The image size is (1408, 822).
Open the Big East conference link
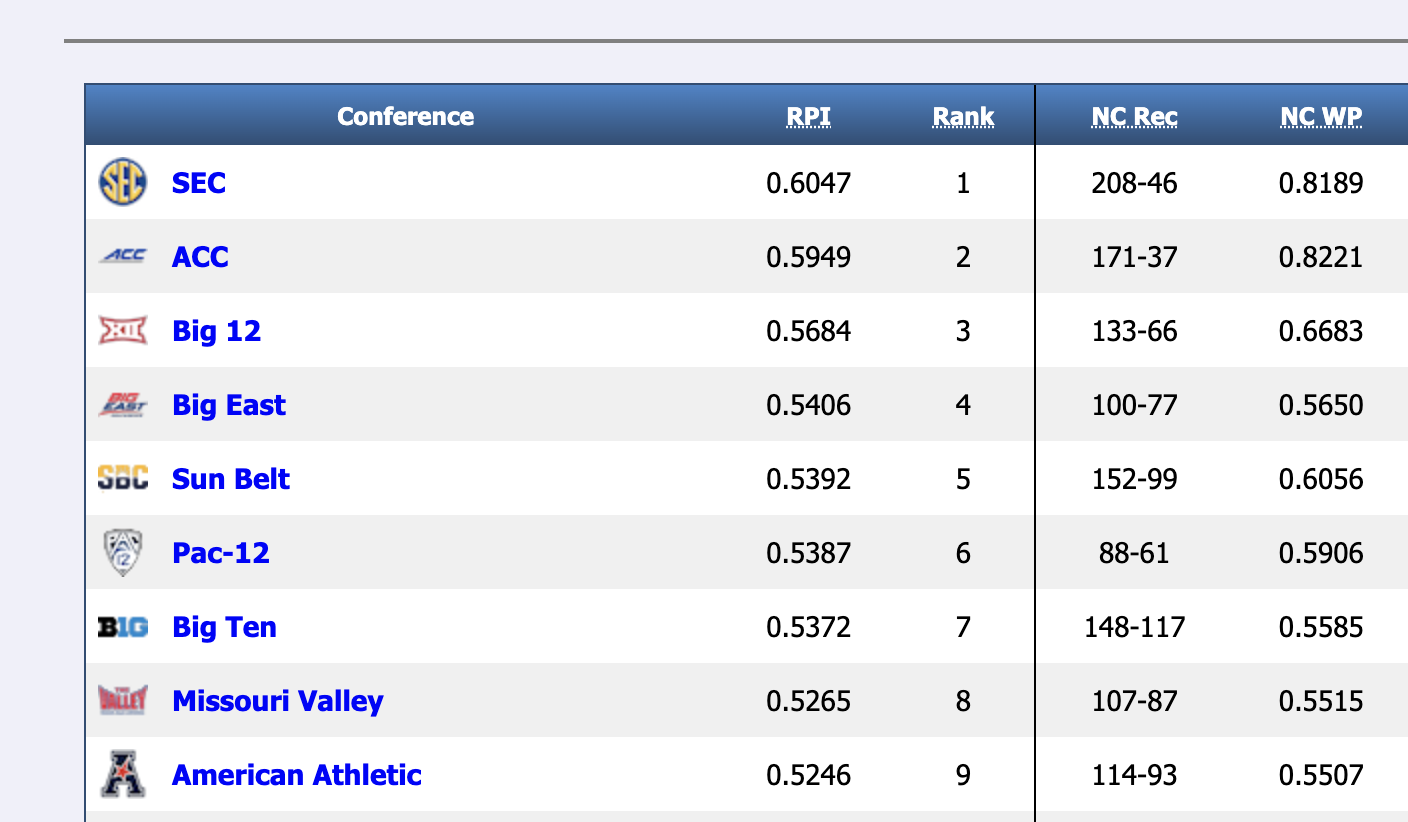tap(229, 405)
